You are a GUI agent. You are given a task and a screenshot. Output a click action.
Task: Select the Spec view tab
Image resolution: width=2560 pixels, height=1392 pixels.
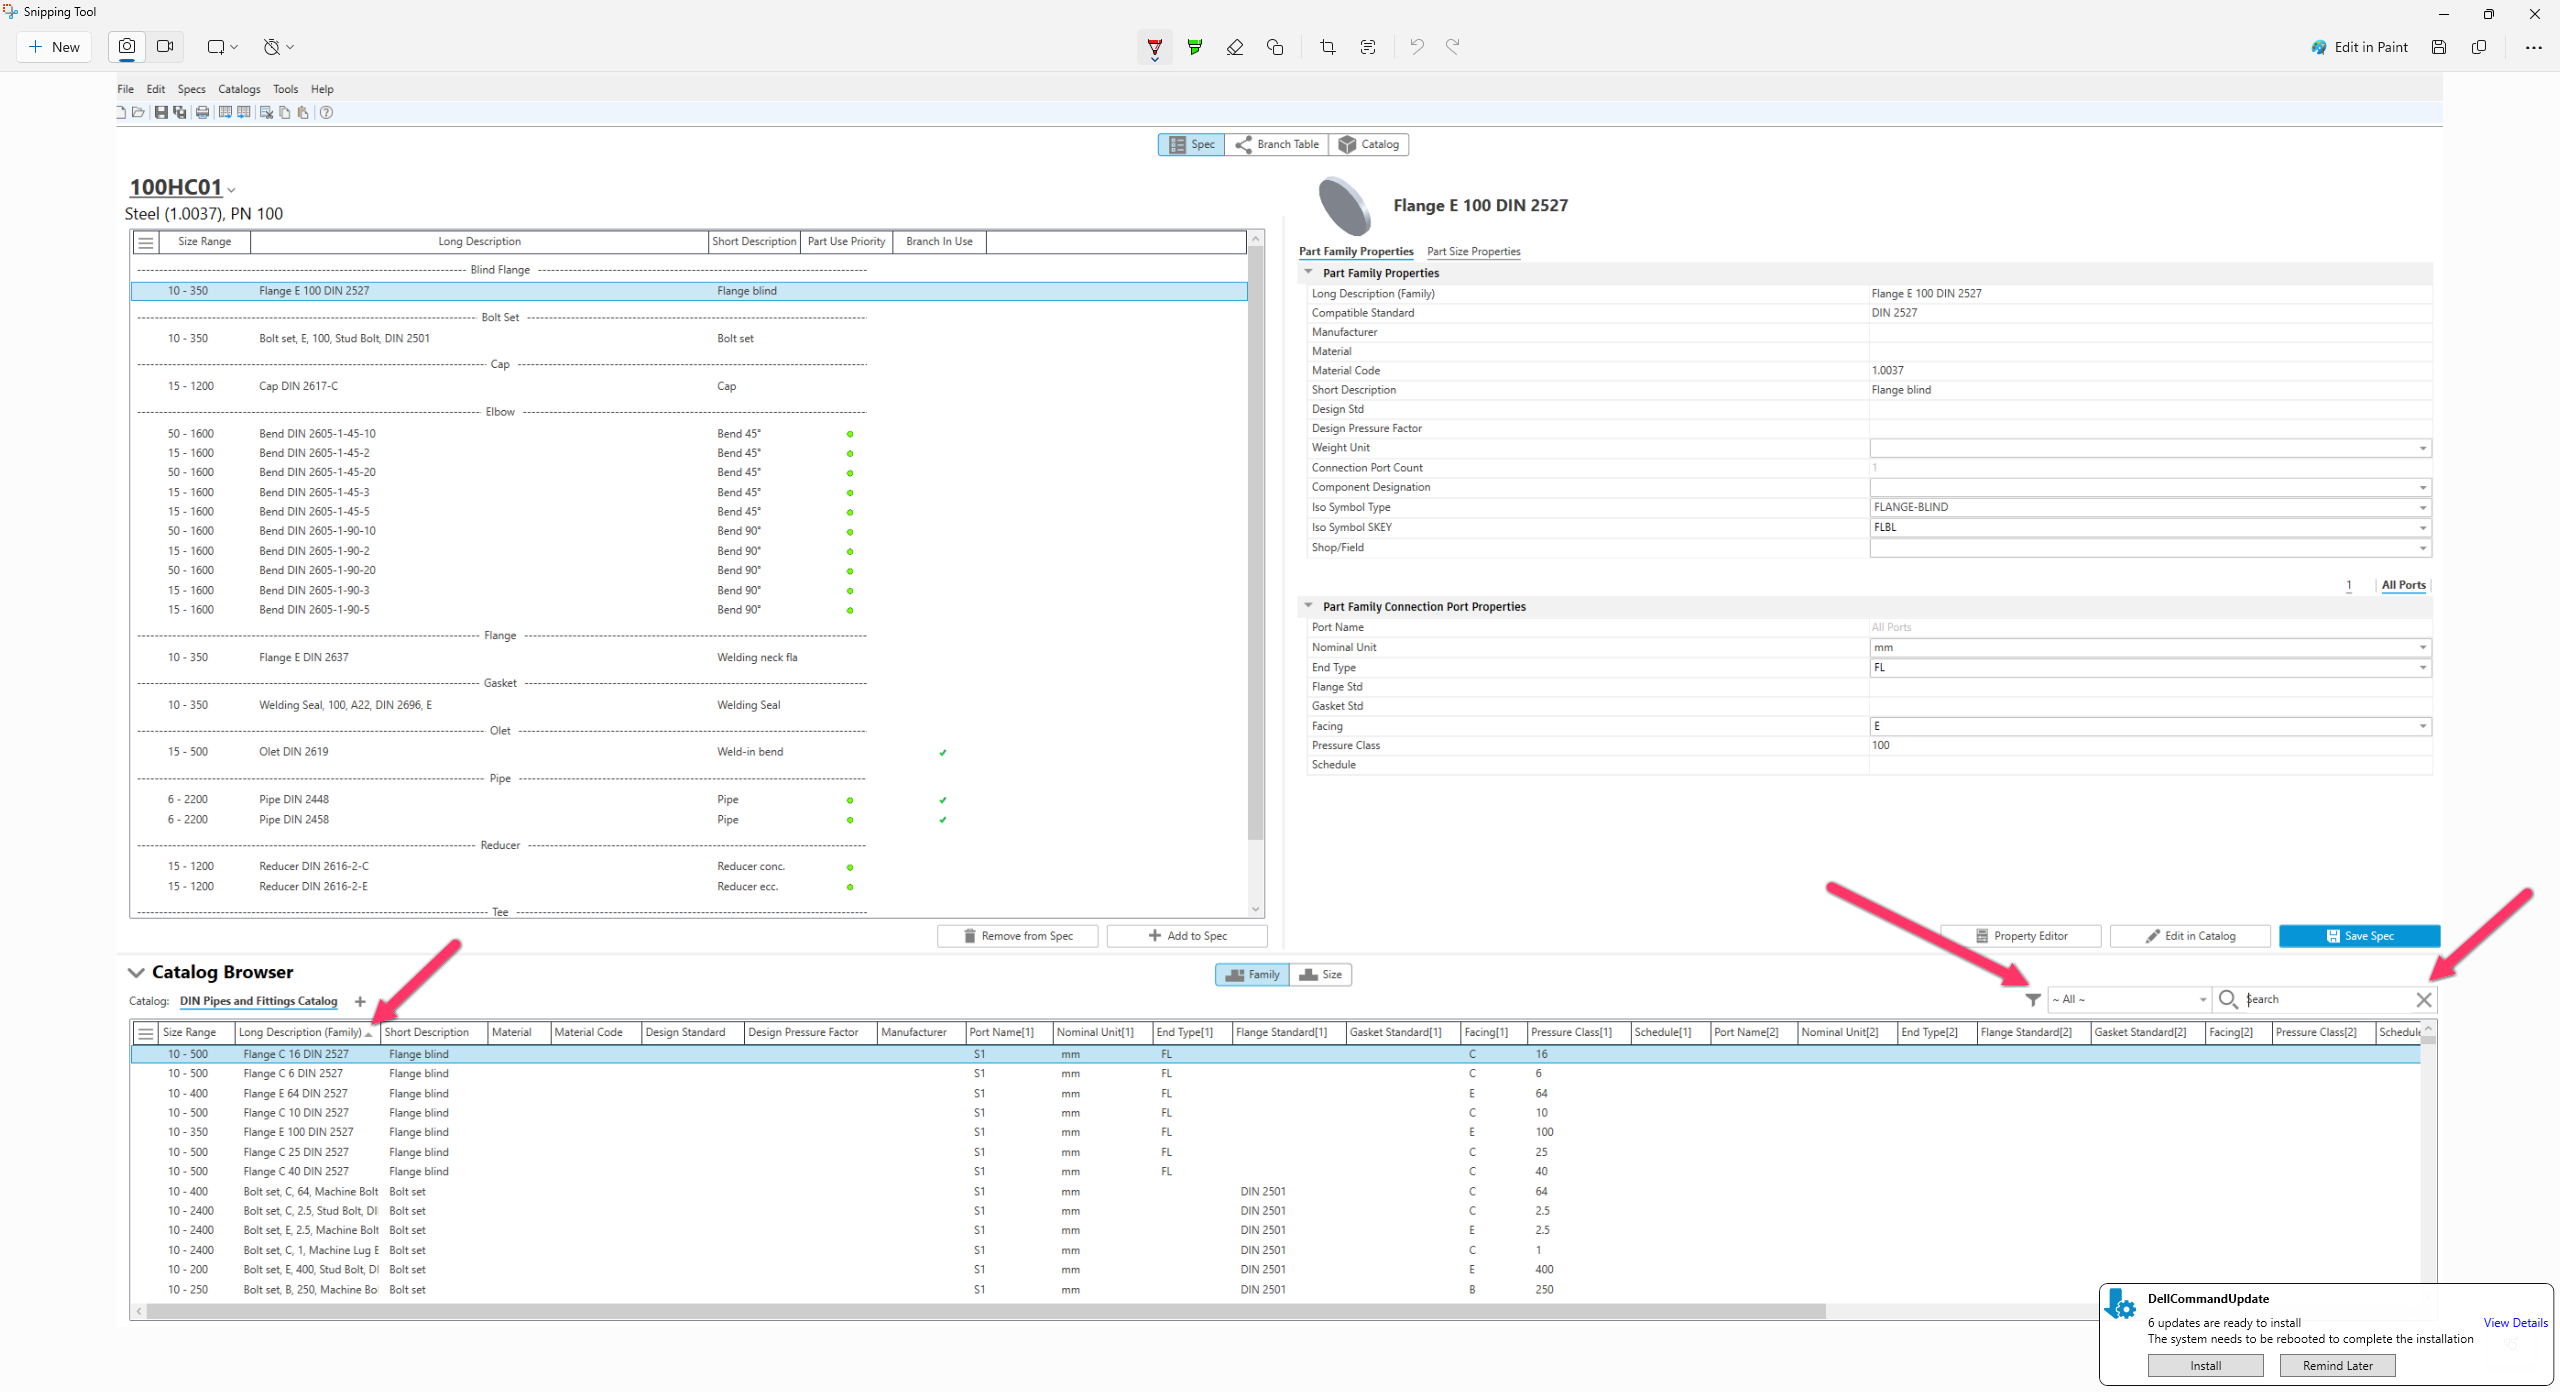tap(1191, 144)
